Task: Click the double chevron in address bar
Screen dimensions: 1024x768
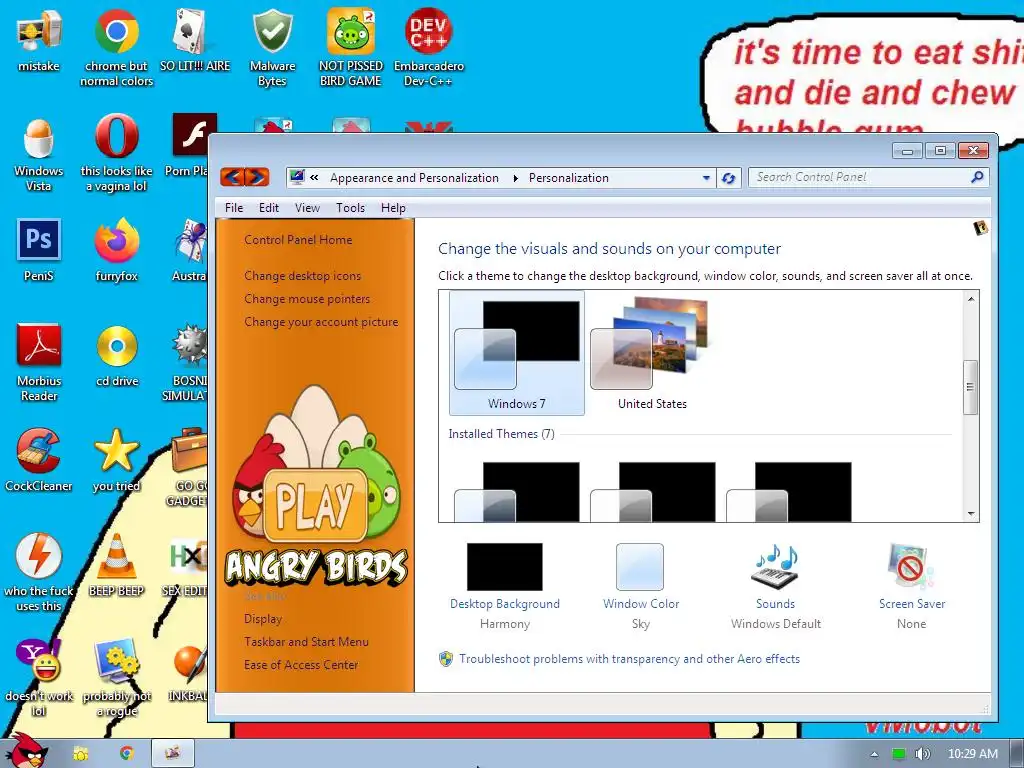Action: click(x=315, y=178)
